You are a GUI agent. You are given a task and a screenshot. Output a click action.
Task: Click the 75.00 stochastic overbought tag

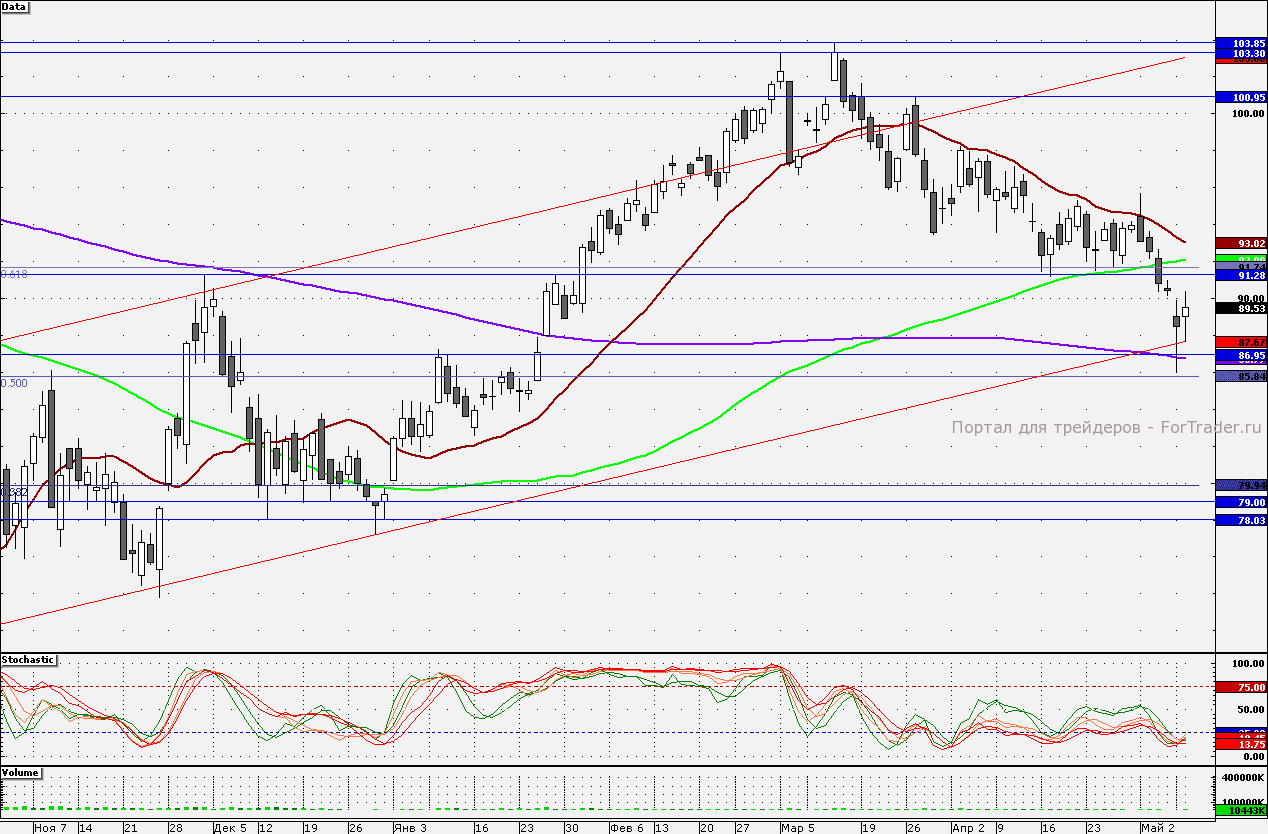coord(1240,687)
